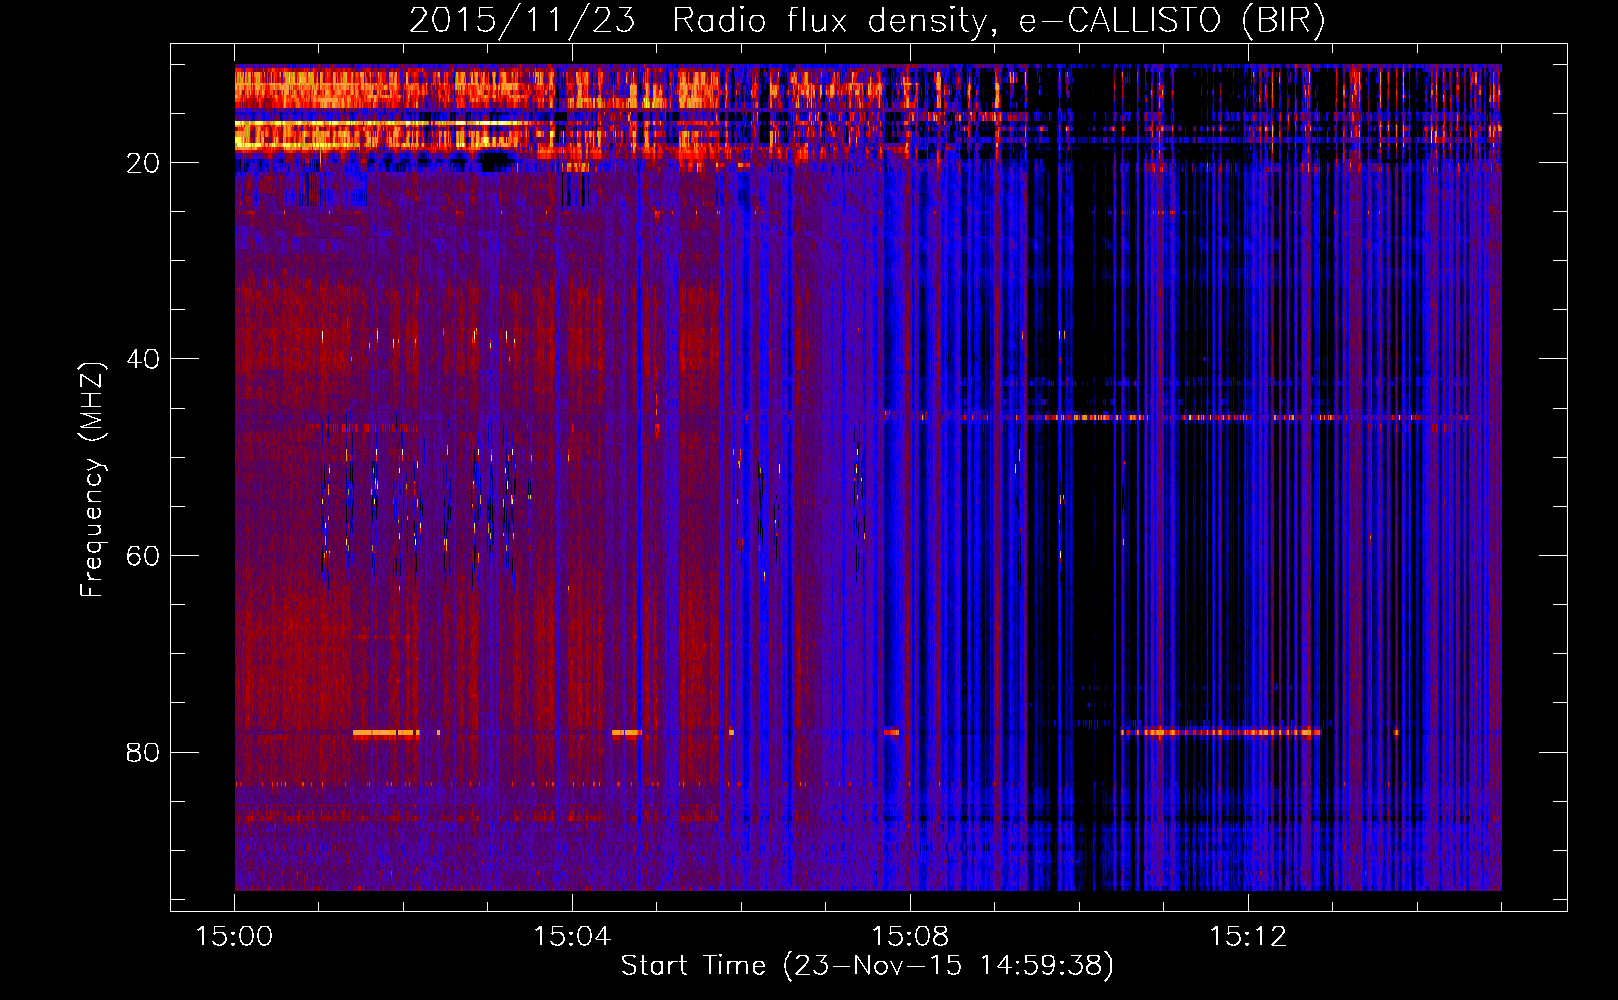Select the 15:04 time tick label
1618x1000 pixels.
coord(572,937)
